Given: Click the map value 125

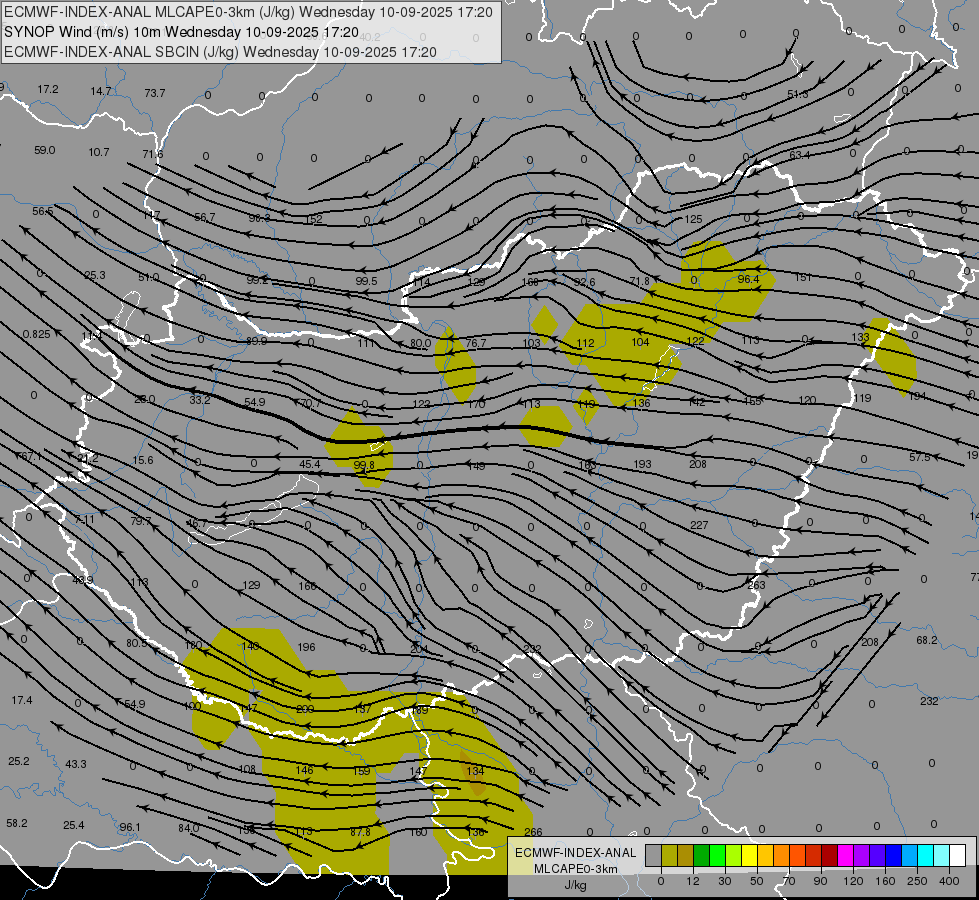Looking at the screenshot, I should tap(693, 219).
